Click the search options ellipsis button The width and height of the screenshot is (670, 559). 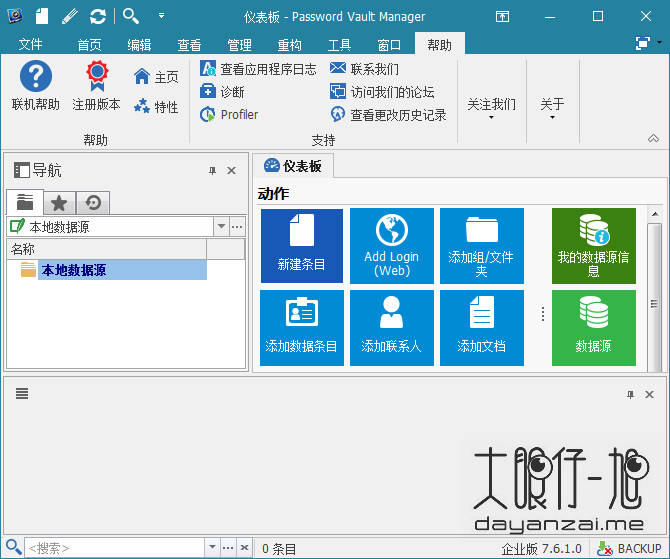pos(228,547)
